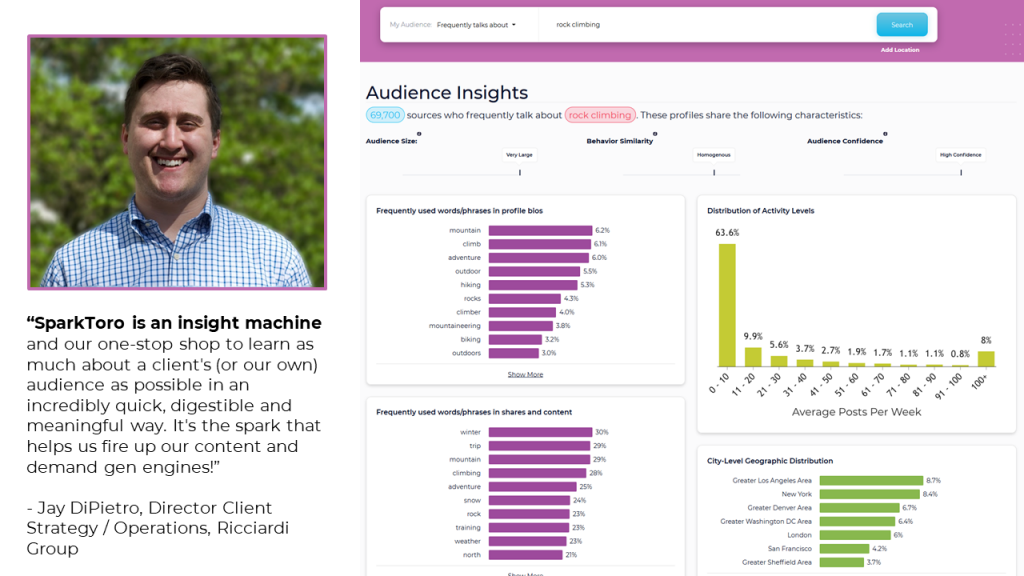Click the 'climb' 6.1% bar
1024x576 pixels.
pos(539,244)
